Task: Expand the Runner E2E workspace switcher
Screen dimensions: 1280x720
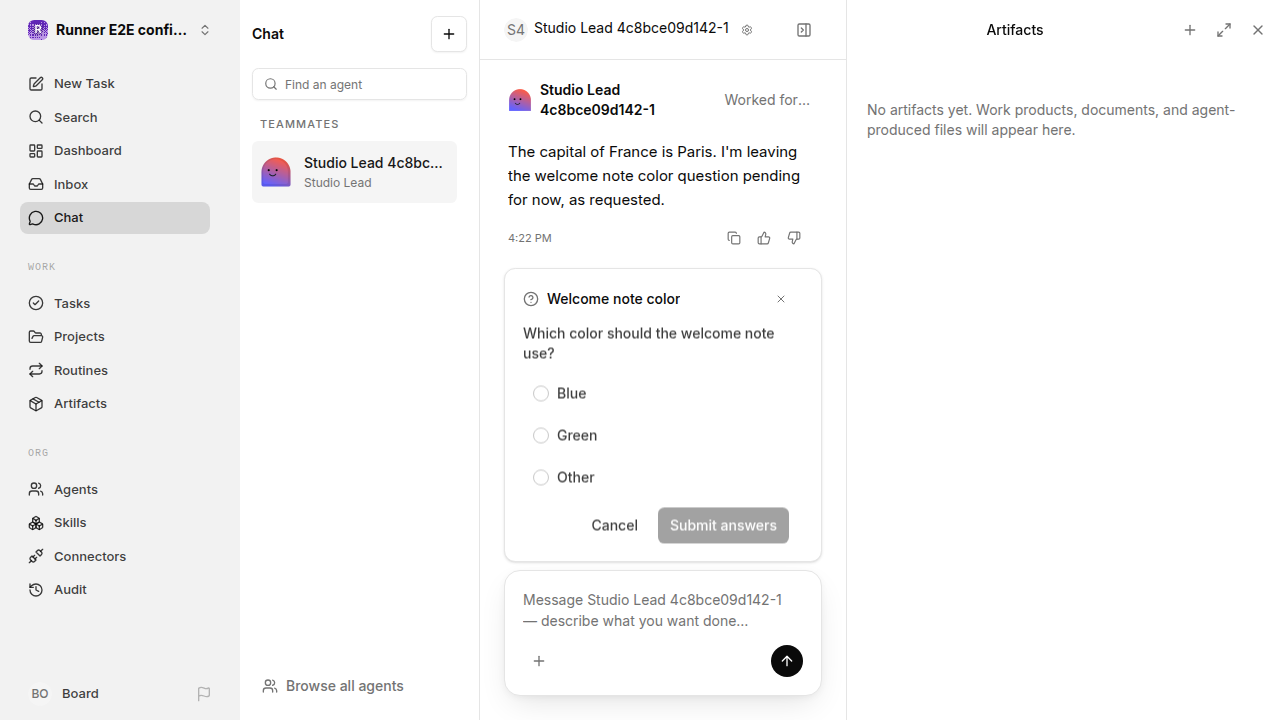Action: point(120,30)
